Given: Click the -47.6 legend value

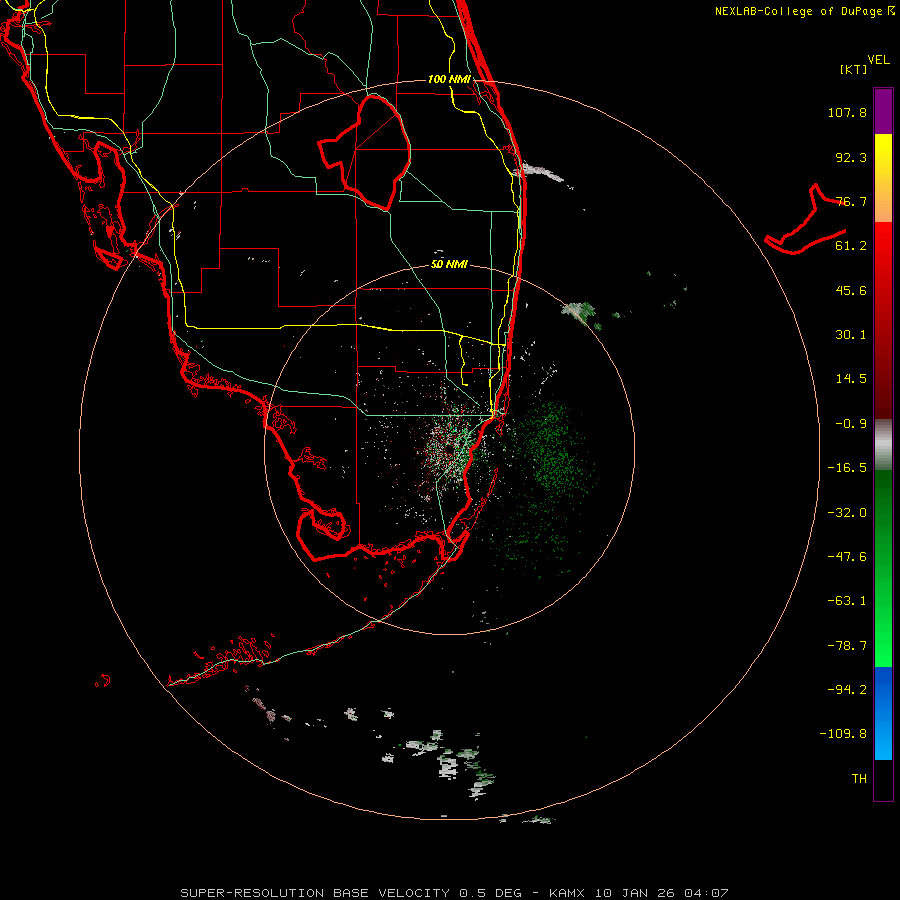Looking at the screenshot, I should coord(847,557).
